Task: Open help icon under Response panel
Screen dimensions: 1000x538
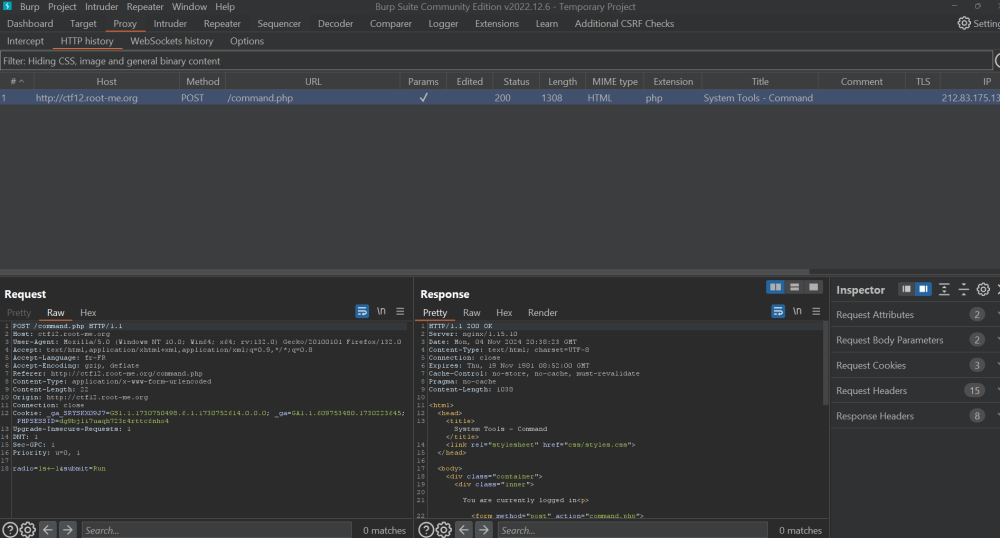Action: (x=426, y=530)
